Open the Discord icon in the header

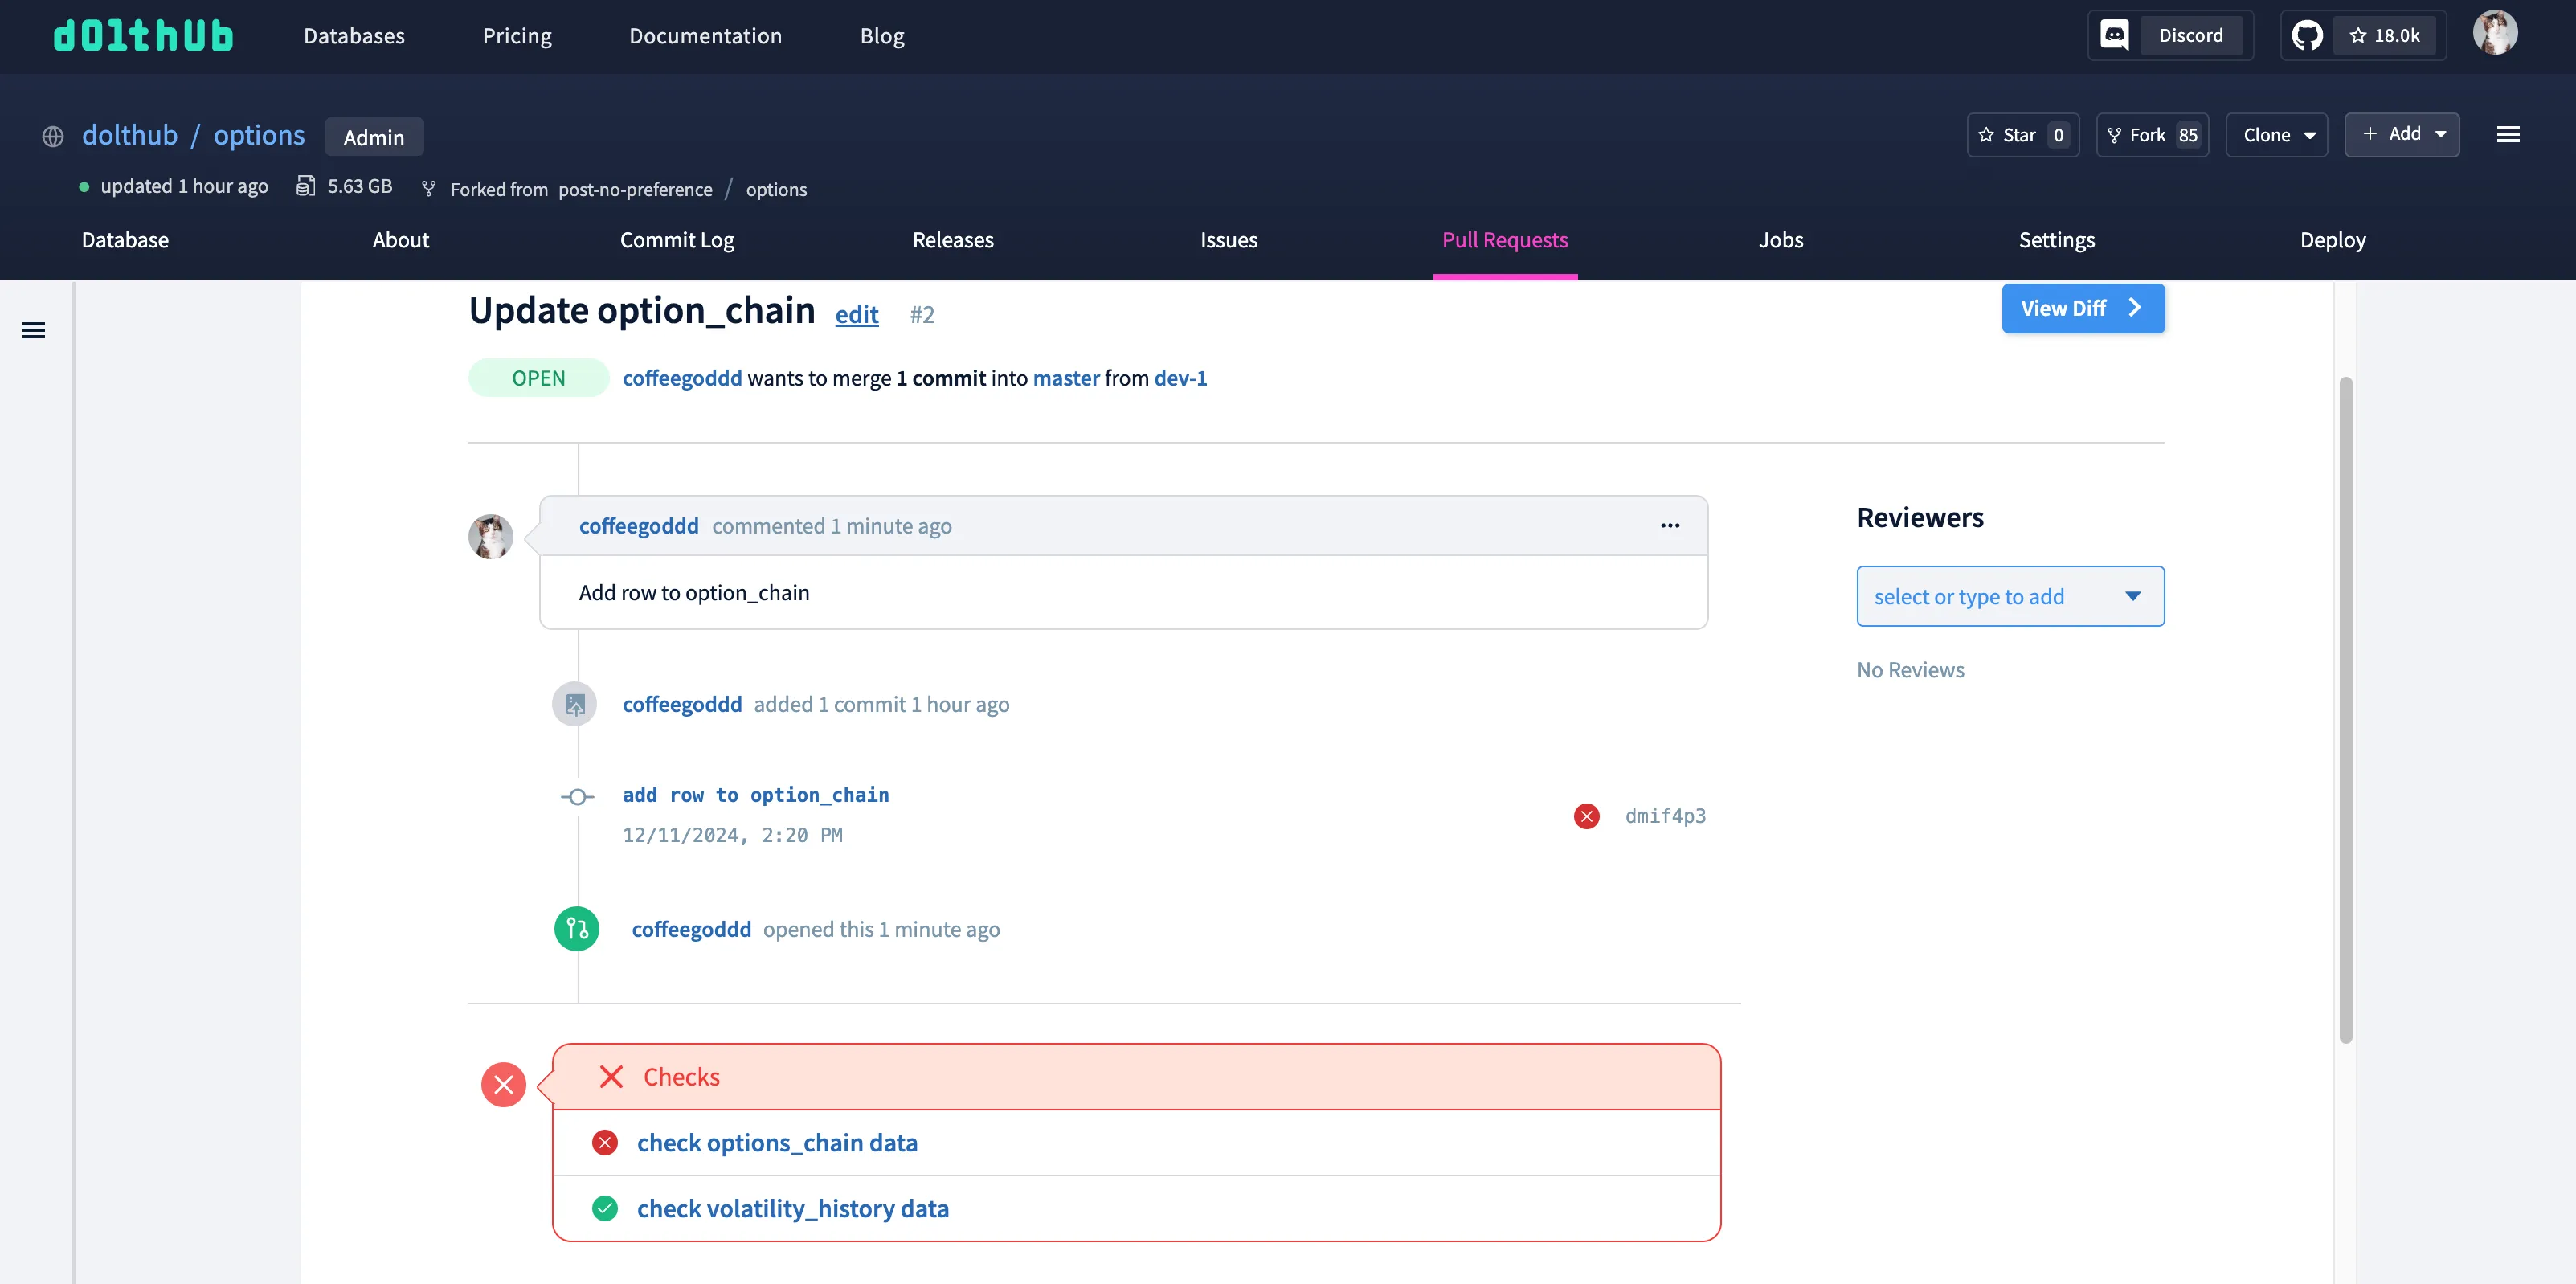[x=2114, y=34]
